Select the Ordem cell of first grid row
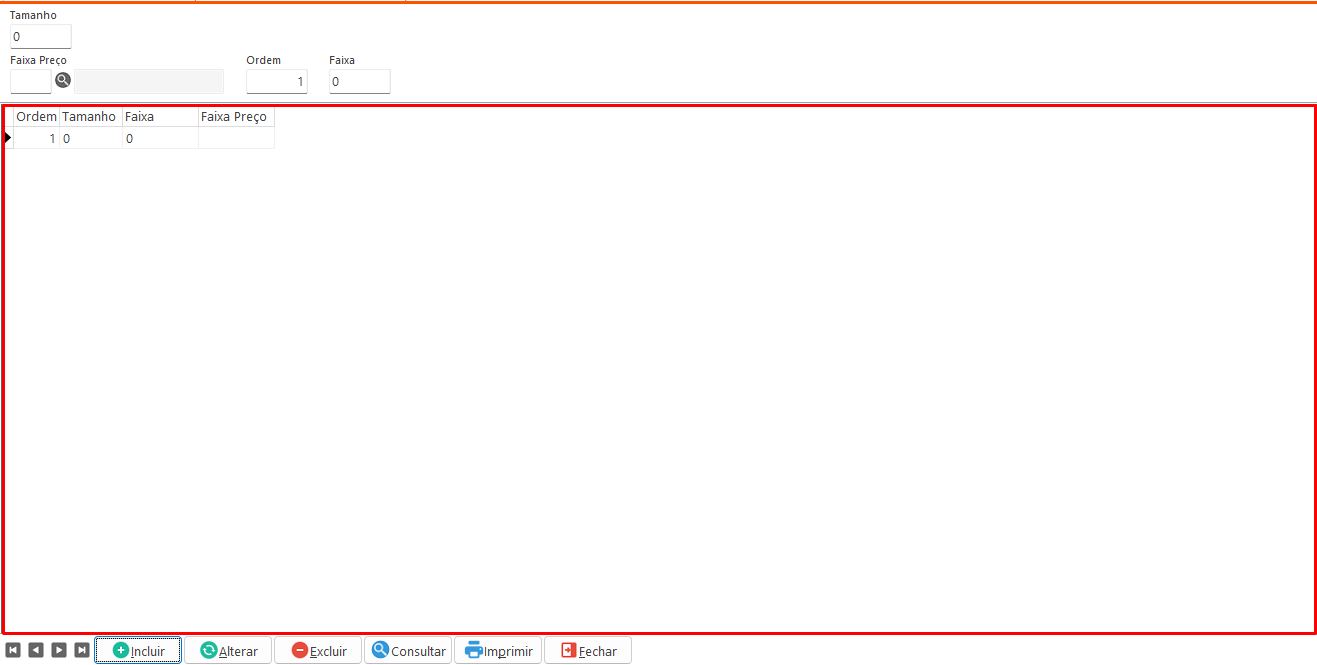This screenshot has width=1317, height=665. click(x=37, y=139)
